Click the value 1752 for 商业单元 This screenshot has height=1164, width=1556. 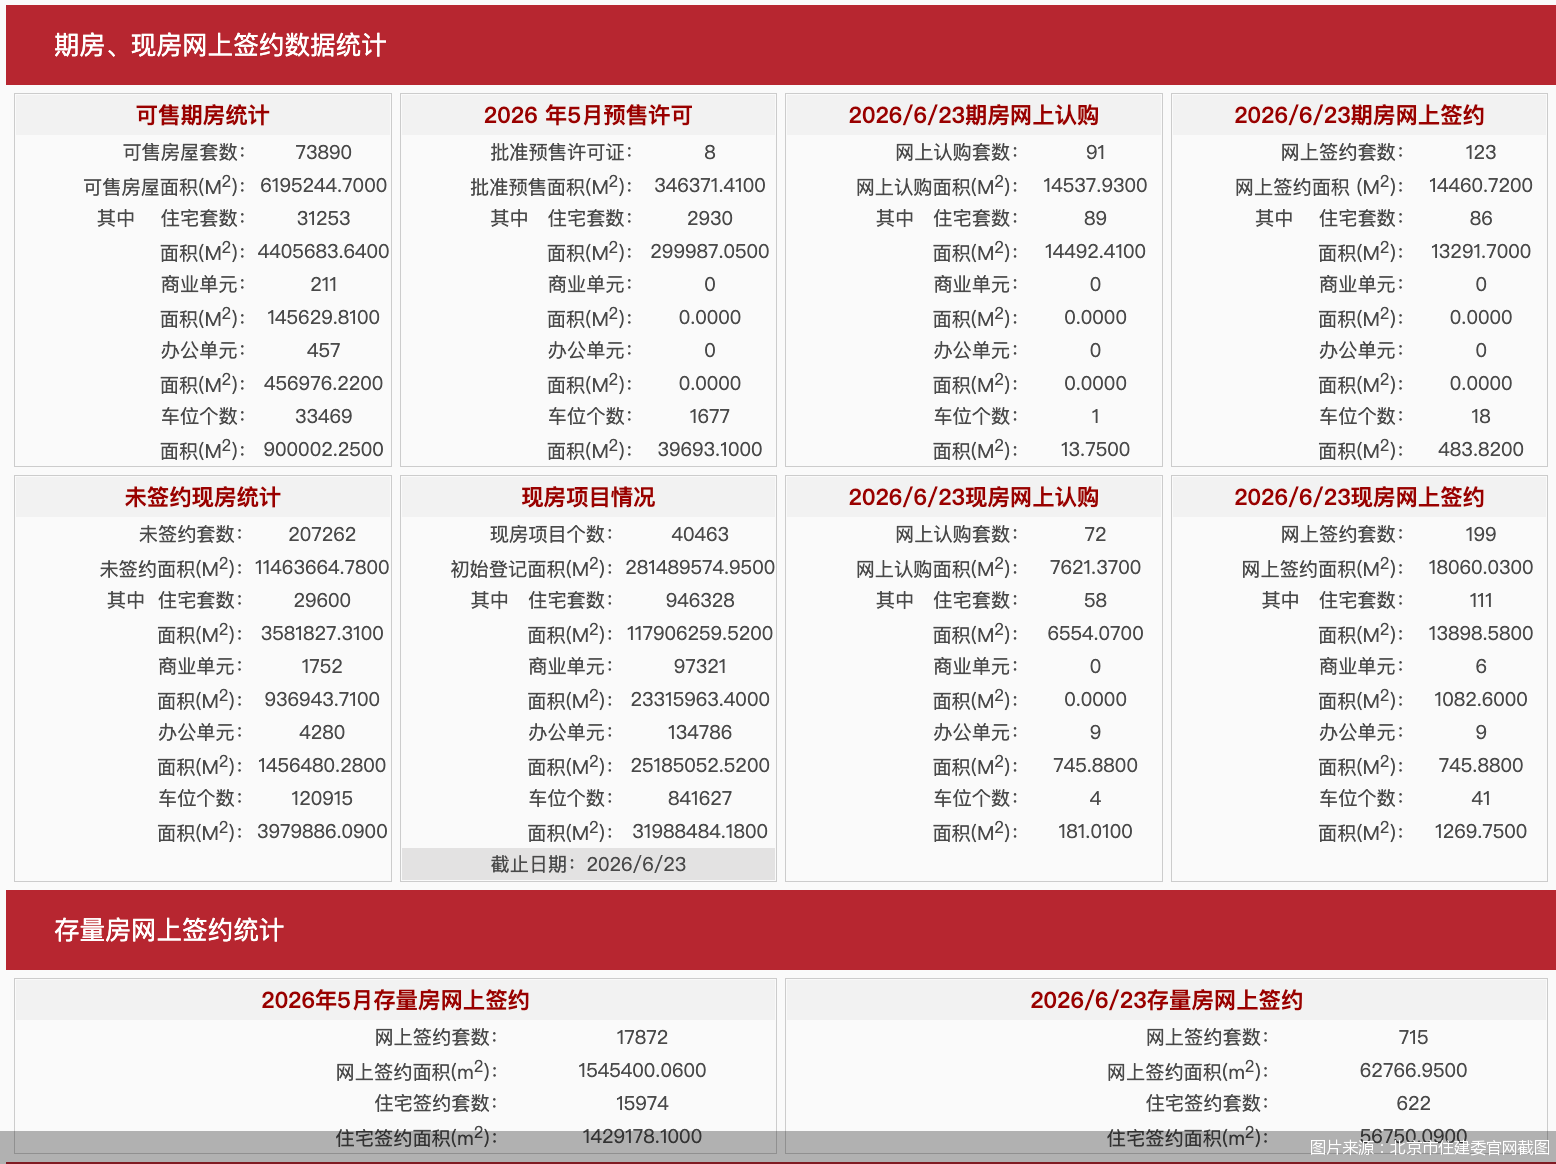pyautogui.click(x=322, y=666)
